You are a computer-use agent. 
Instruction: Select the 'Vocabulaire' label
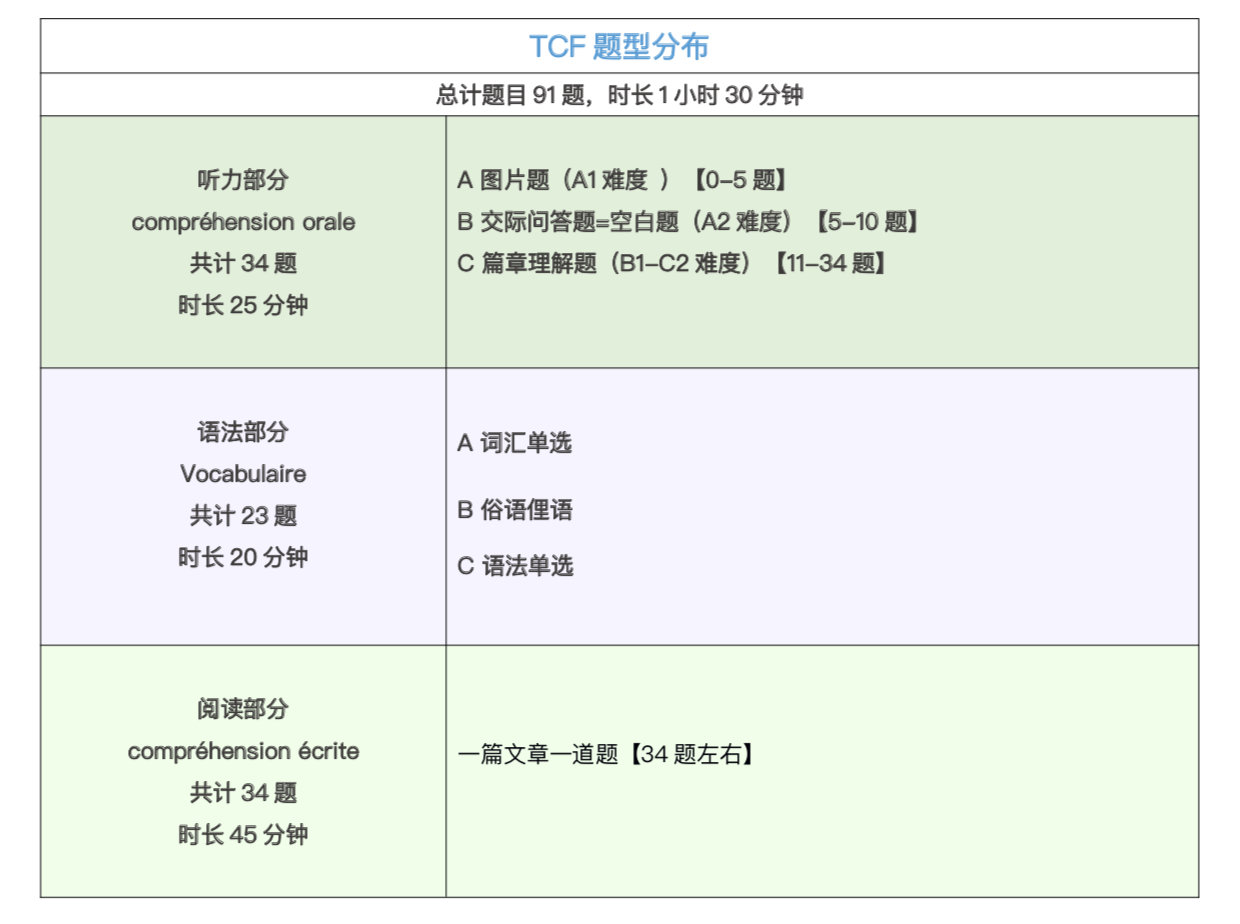(243, 474)
